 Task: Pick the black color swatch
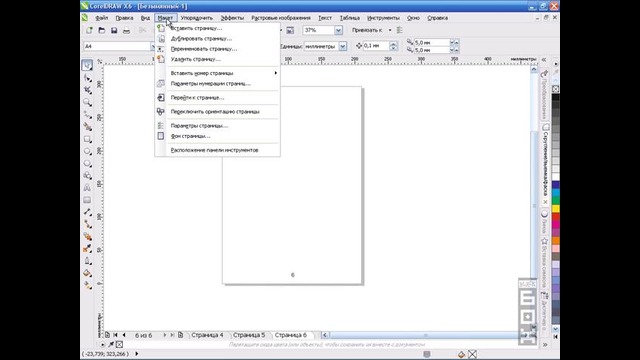coord(556,97)
